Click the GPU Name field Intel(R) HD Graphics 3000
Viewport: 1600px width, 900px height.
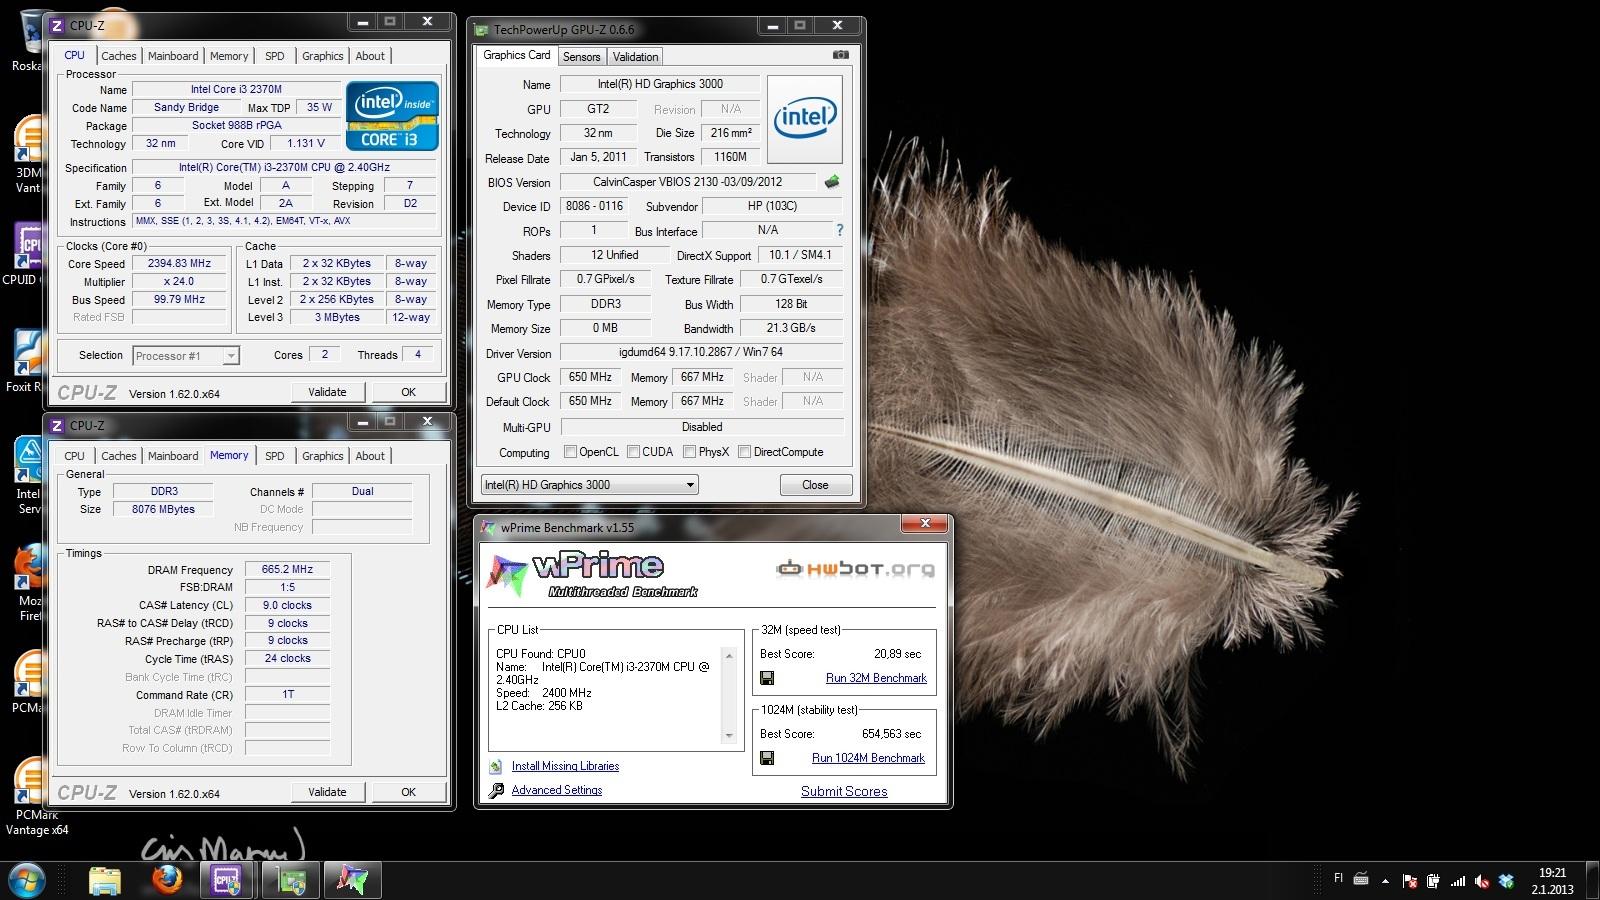pos(660,84)
